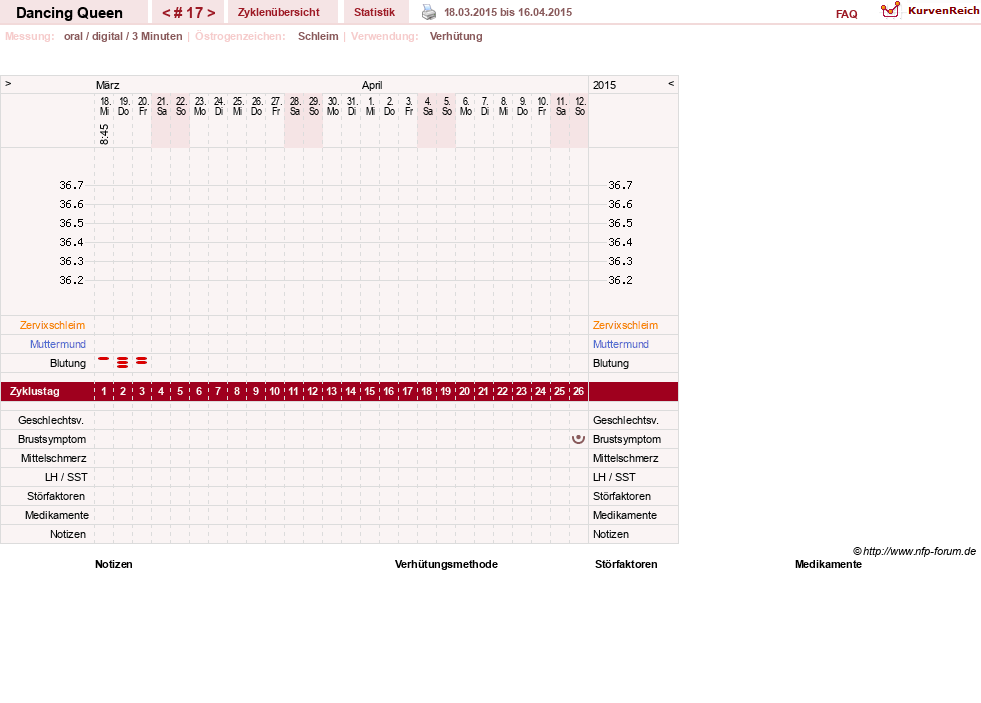Click the left Störfaktoren row label
This screenshot has height=703, width=981.
56,496
